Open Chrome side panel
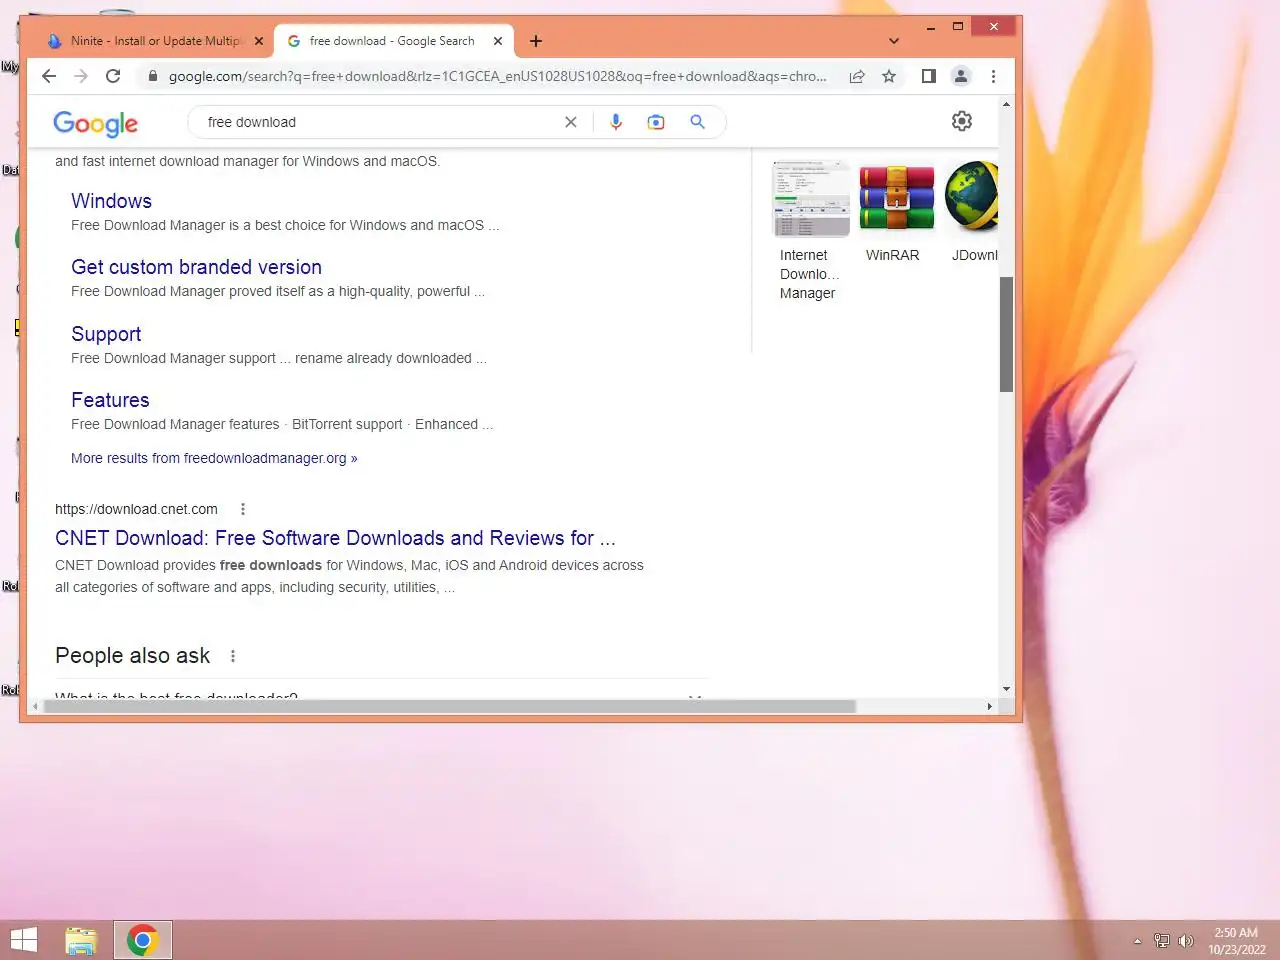Image resolution: width=1280 pixels, height=960 pixels. (x=929, y=76)
